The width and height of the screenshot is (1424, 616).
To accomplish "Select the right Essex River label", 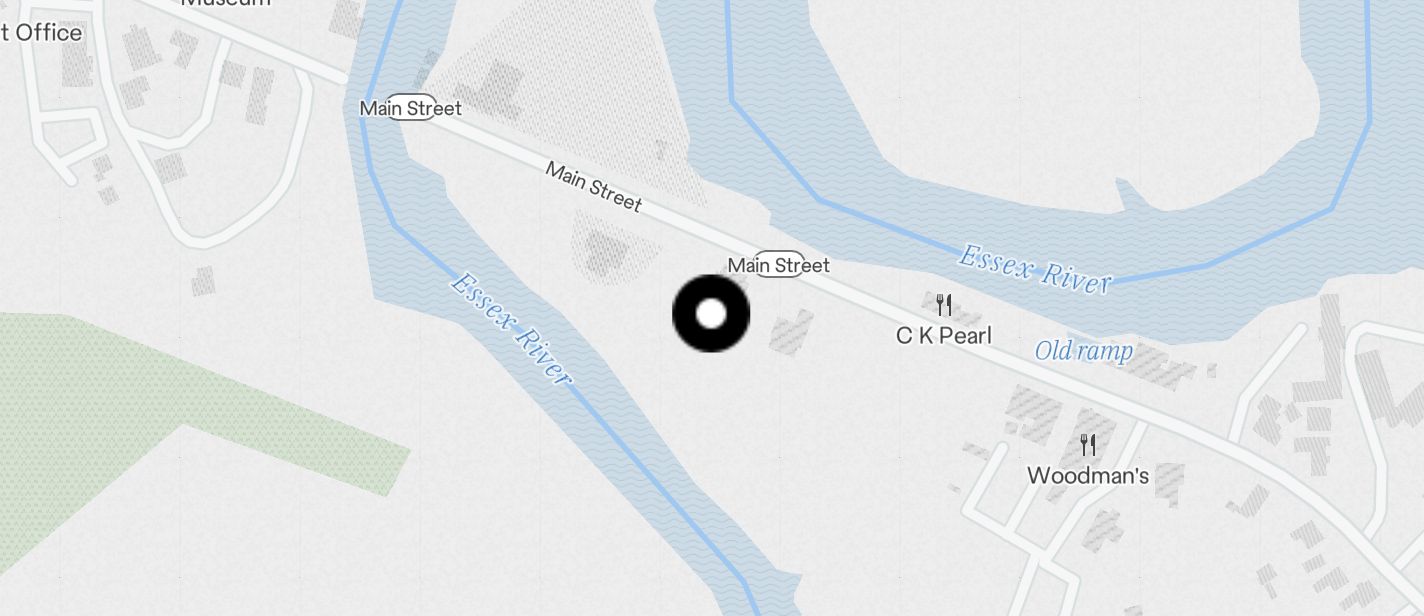I will (x=1035, y=269).
